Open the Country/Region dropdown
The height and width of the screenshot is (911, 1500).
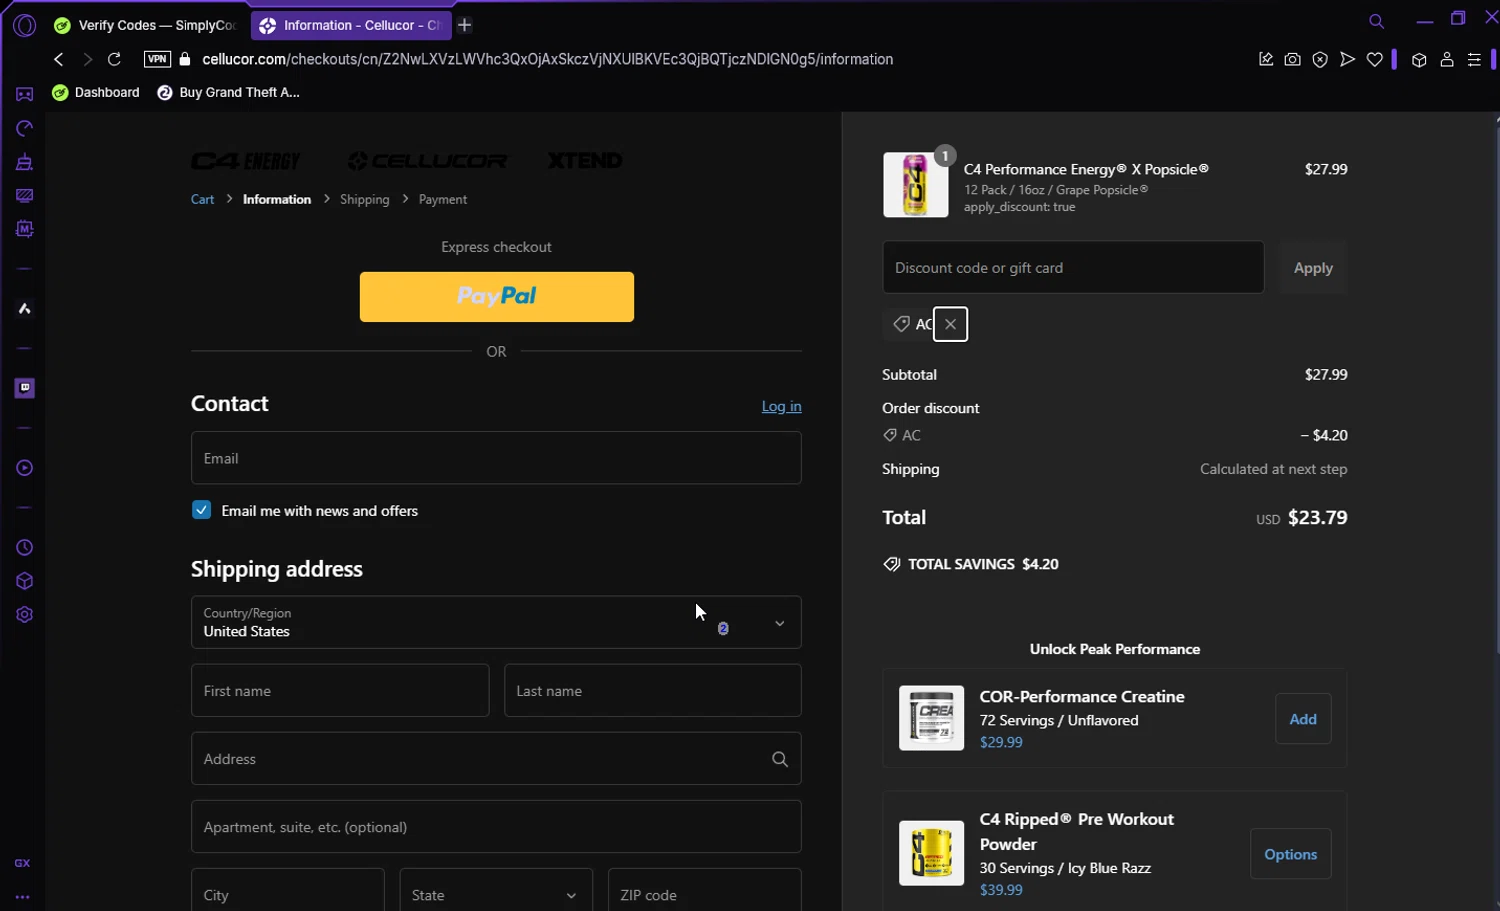pyautogui.click(x=496, y=622)
